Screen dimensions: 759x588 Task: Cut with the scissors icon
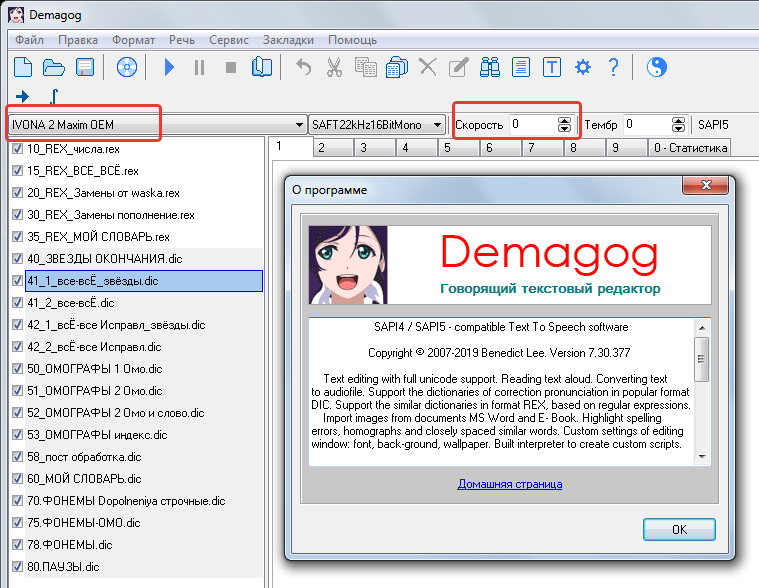coord(334,67)
